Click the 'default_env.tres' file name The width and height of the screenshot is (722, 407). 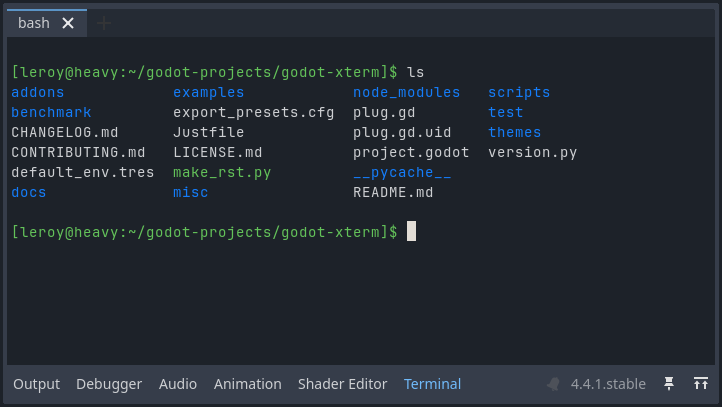coord(83,172)
